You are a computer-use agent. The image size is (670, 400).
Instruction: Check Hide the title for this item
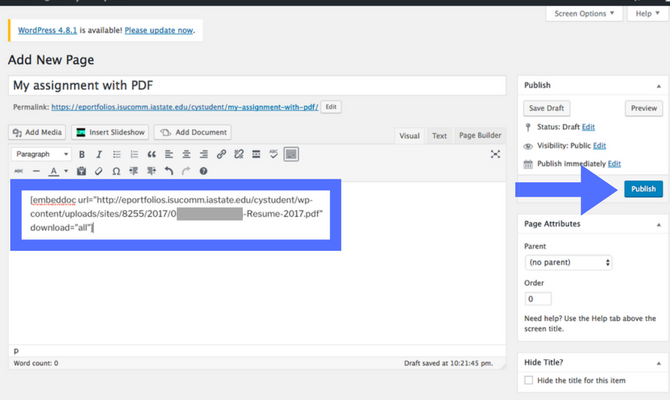529,380
